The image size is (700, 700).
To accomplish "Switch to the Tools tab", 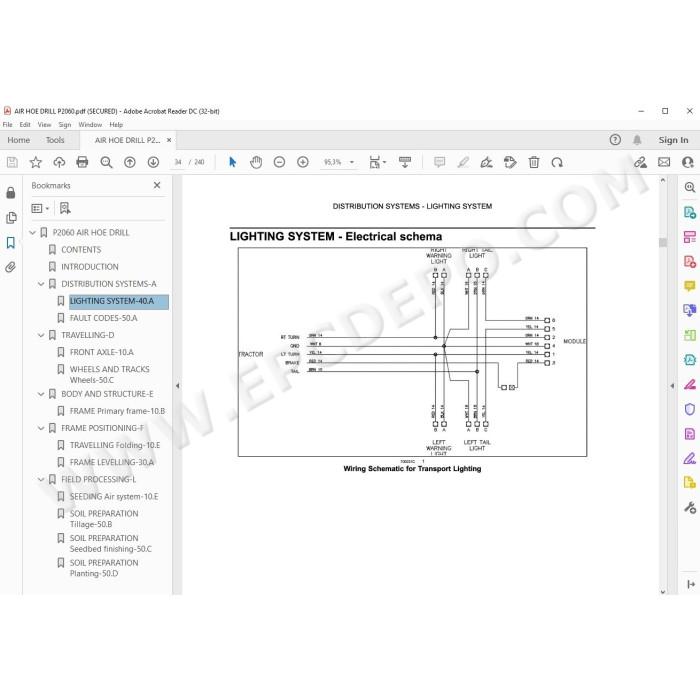I will click(x=55, y=140).
